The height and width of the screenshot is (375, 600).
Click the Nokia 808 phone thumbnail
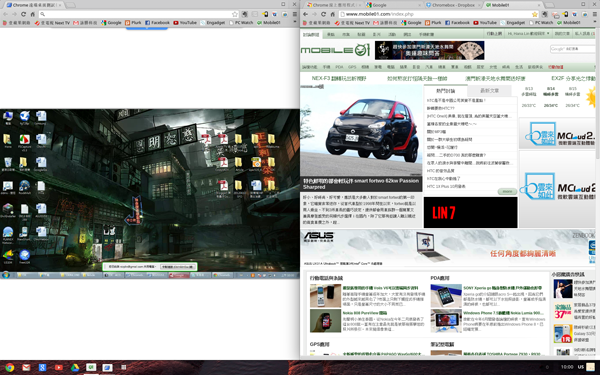tap(325, 321)
